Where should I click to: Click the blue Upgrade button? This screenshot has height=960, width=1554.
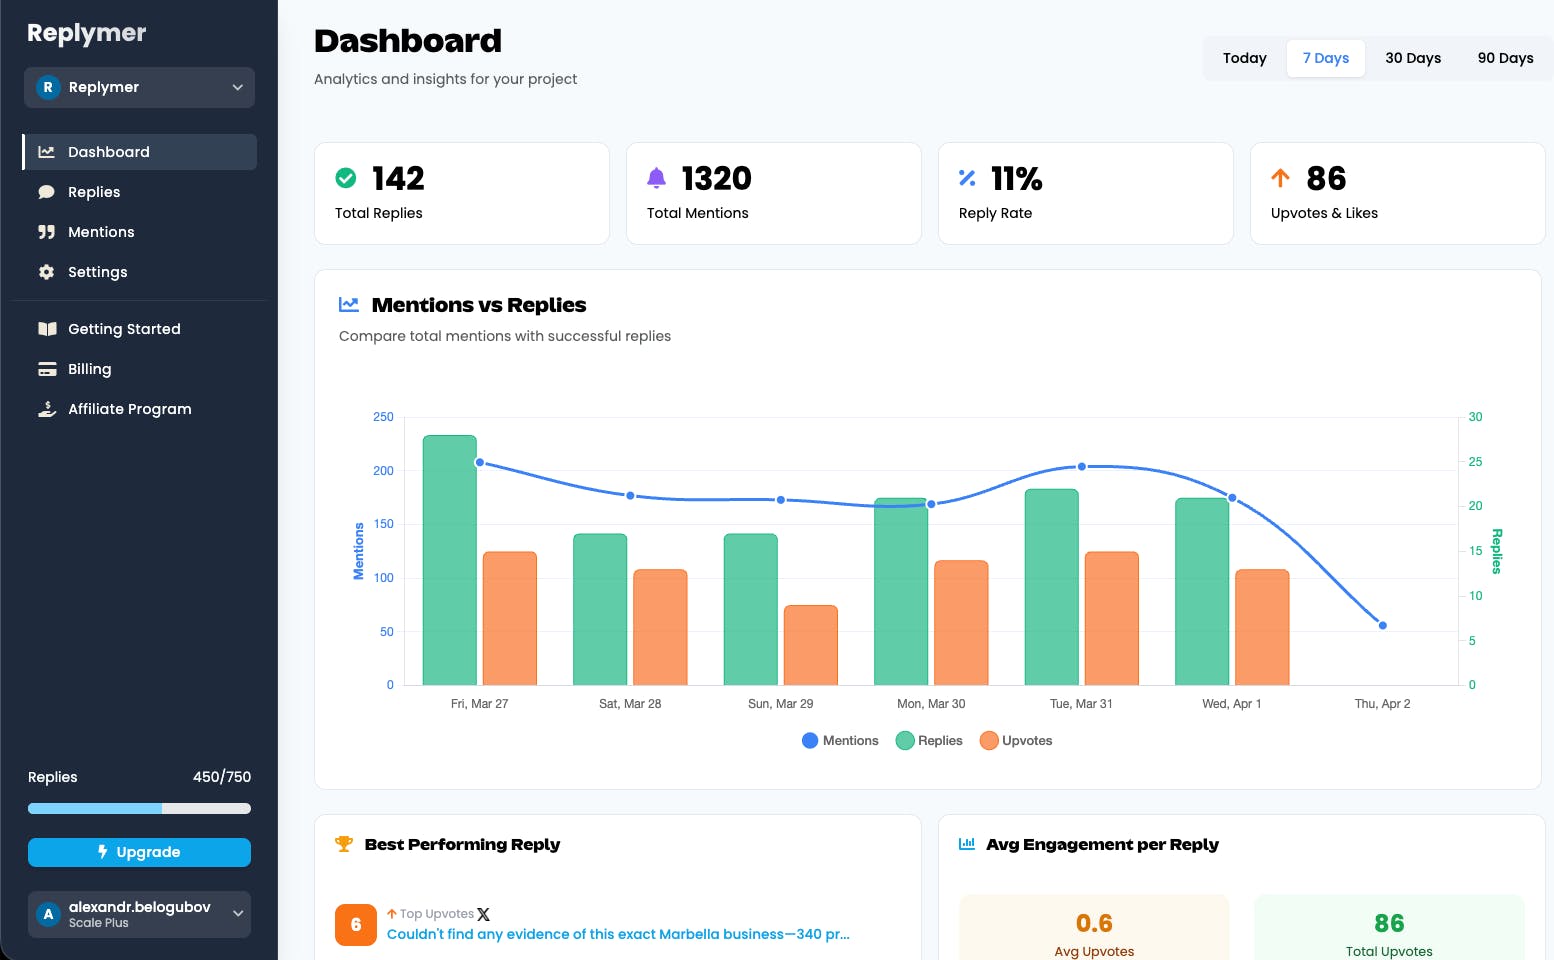coord(139,852)
